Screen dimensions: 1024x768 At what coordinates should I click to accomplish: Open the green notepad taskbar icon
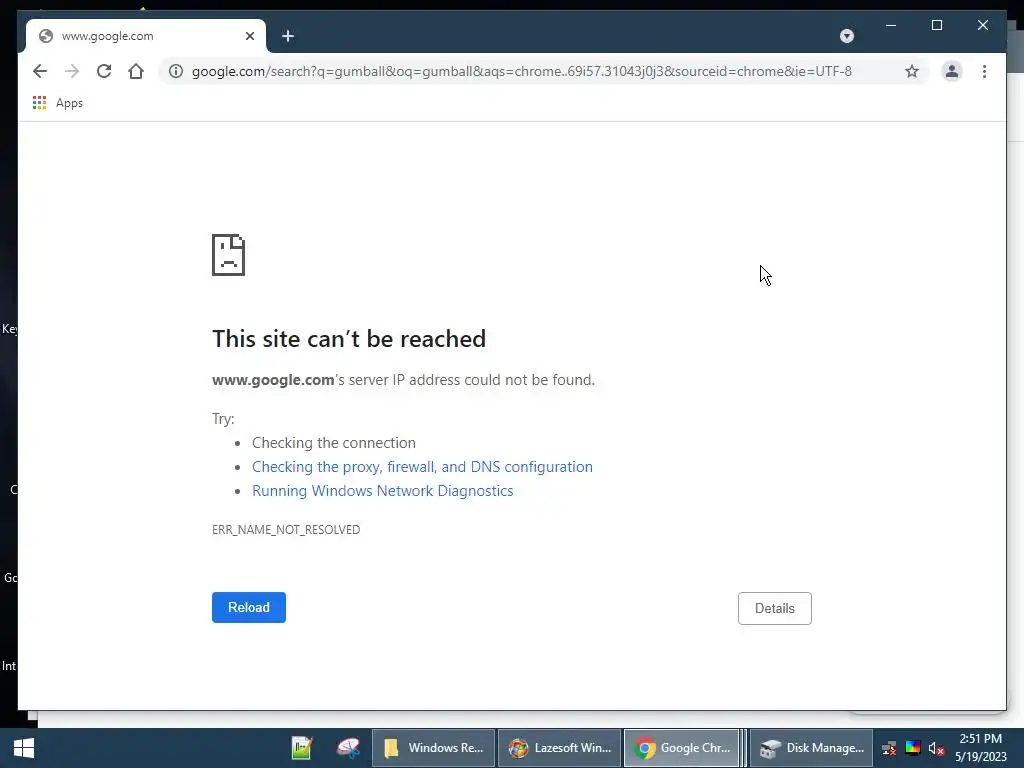pos(302,748)
